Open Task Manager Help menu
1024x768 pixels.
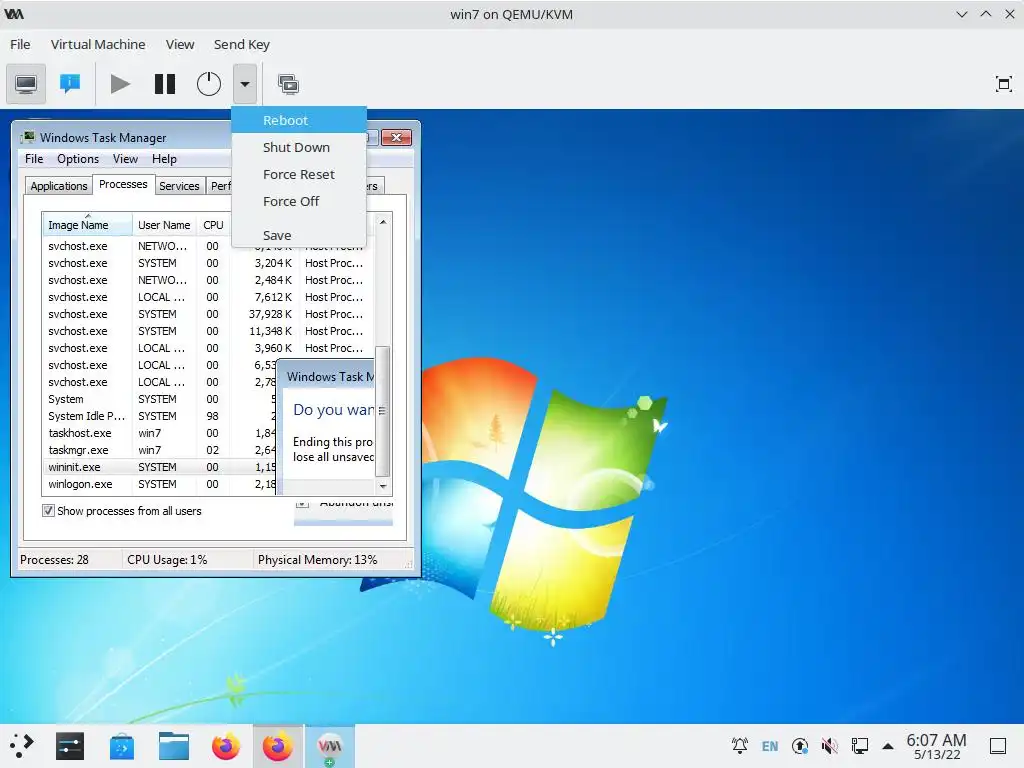click(164, 159)
